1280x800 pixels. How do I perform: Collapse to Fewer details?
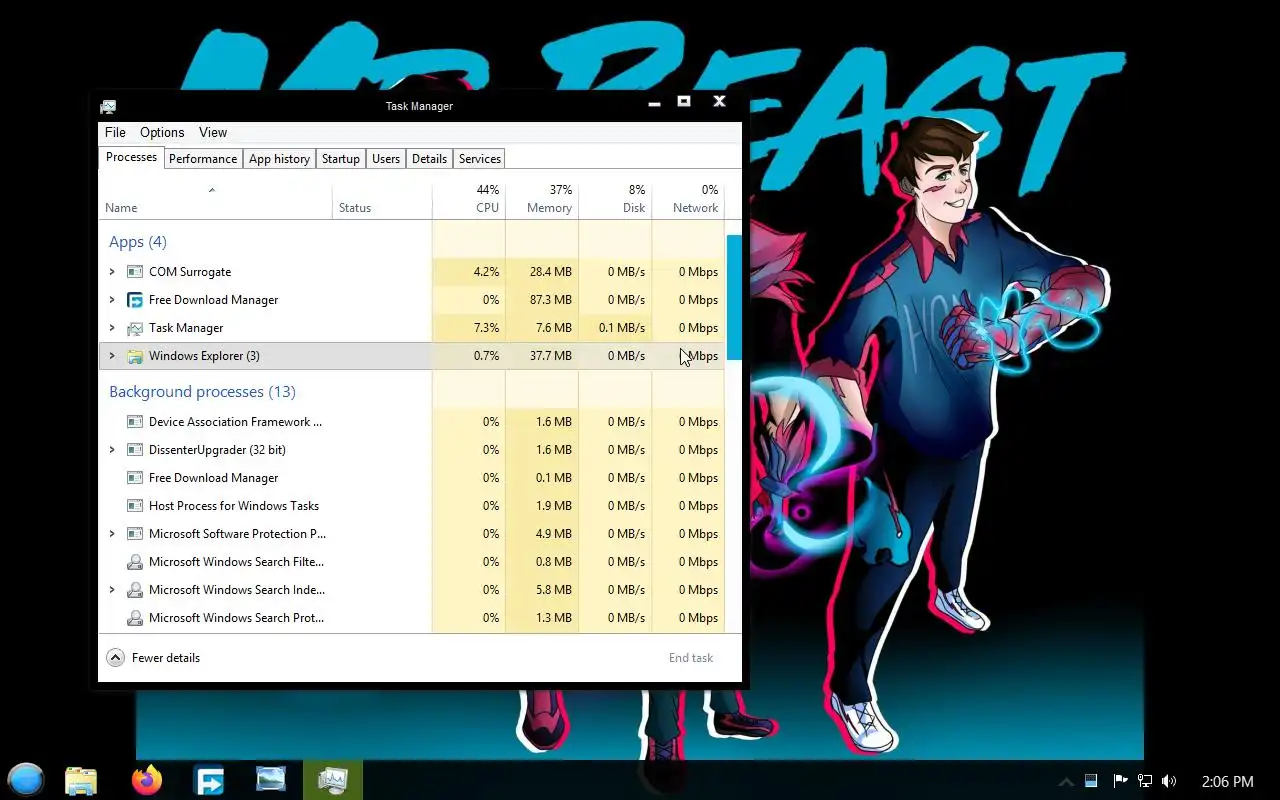coord(153,658)
